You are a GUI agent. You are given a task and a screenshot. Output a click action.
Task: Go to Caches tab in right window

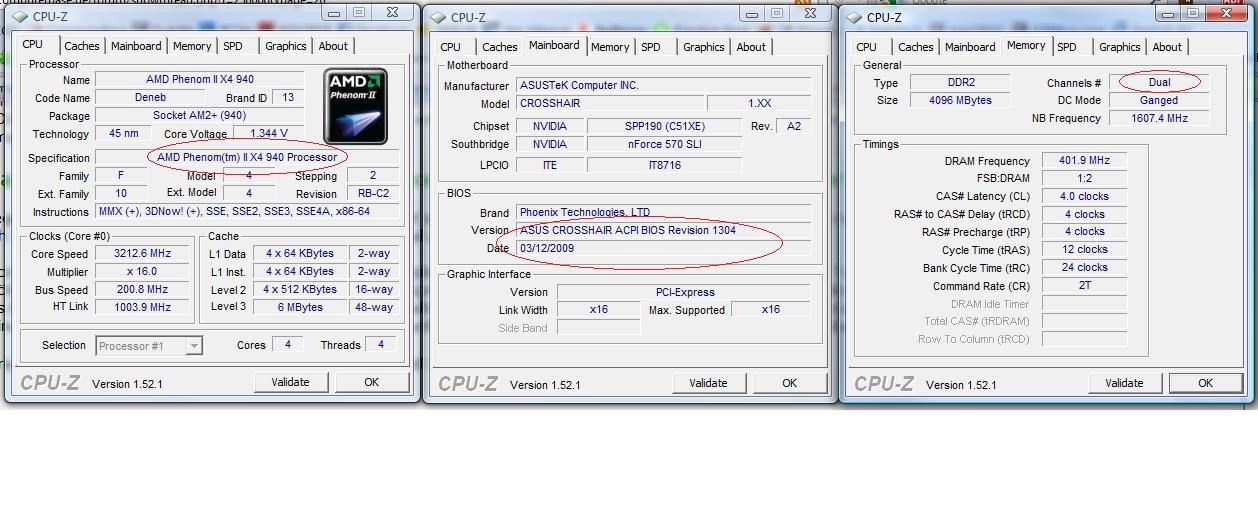(916, 47)
